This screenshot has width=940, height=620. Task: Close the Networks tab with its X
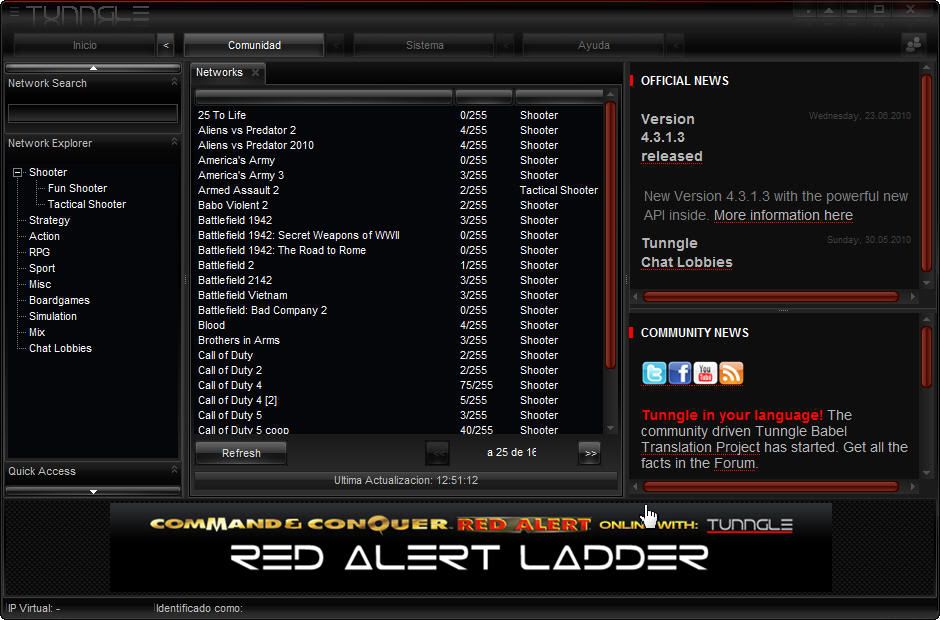[256, 73]
